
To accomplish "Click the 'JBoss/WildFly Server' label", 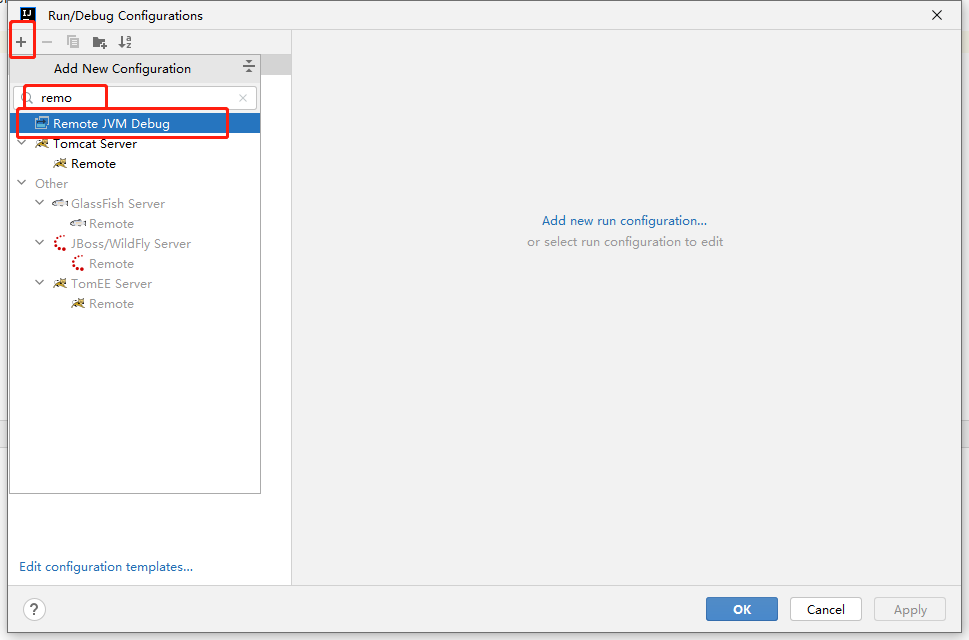I will (x=131, y=243).
